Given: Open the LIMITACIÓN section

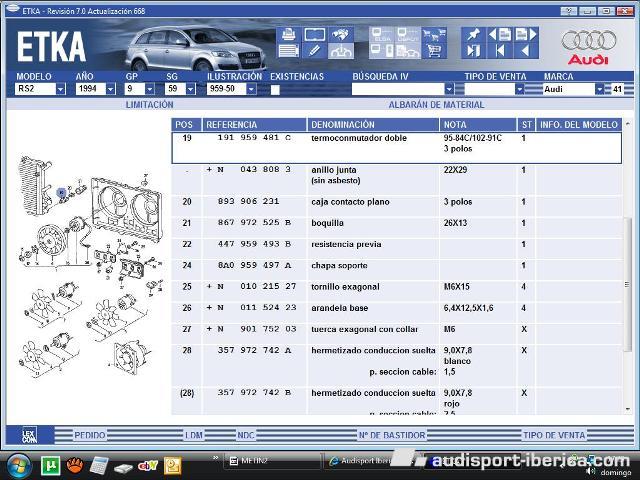Looking at the screenshot, I should pyautogui.click(x=149, y=105).
